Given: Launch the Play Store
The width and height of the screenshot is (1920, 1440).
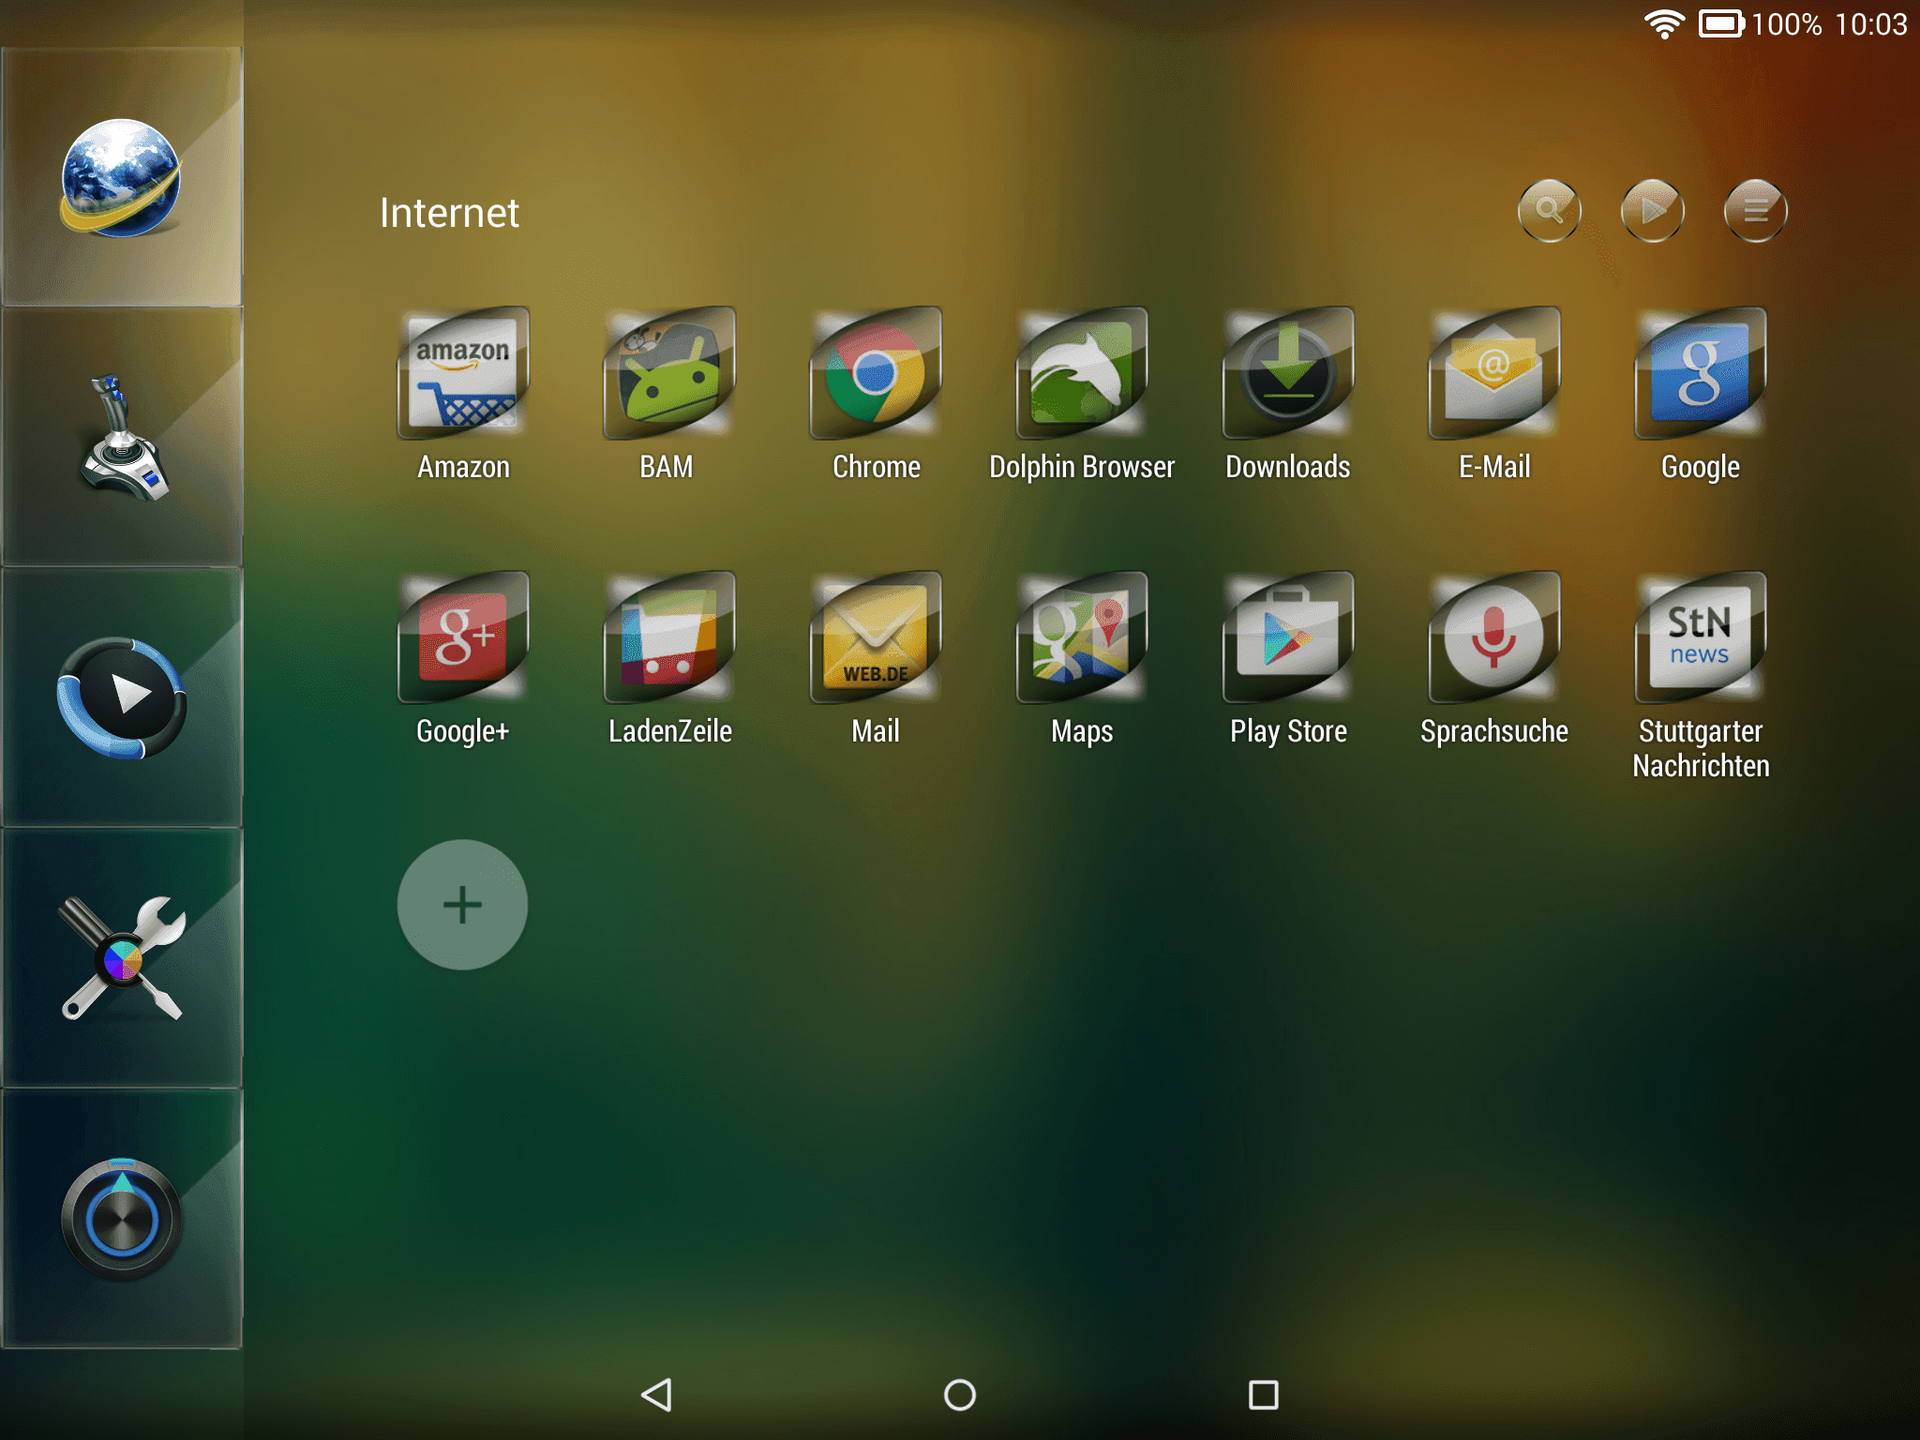Looking at the screenshot, I should click(x=1288, y=638).
